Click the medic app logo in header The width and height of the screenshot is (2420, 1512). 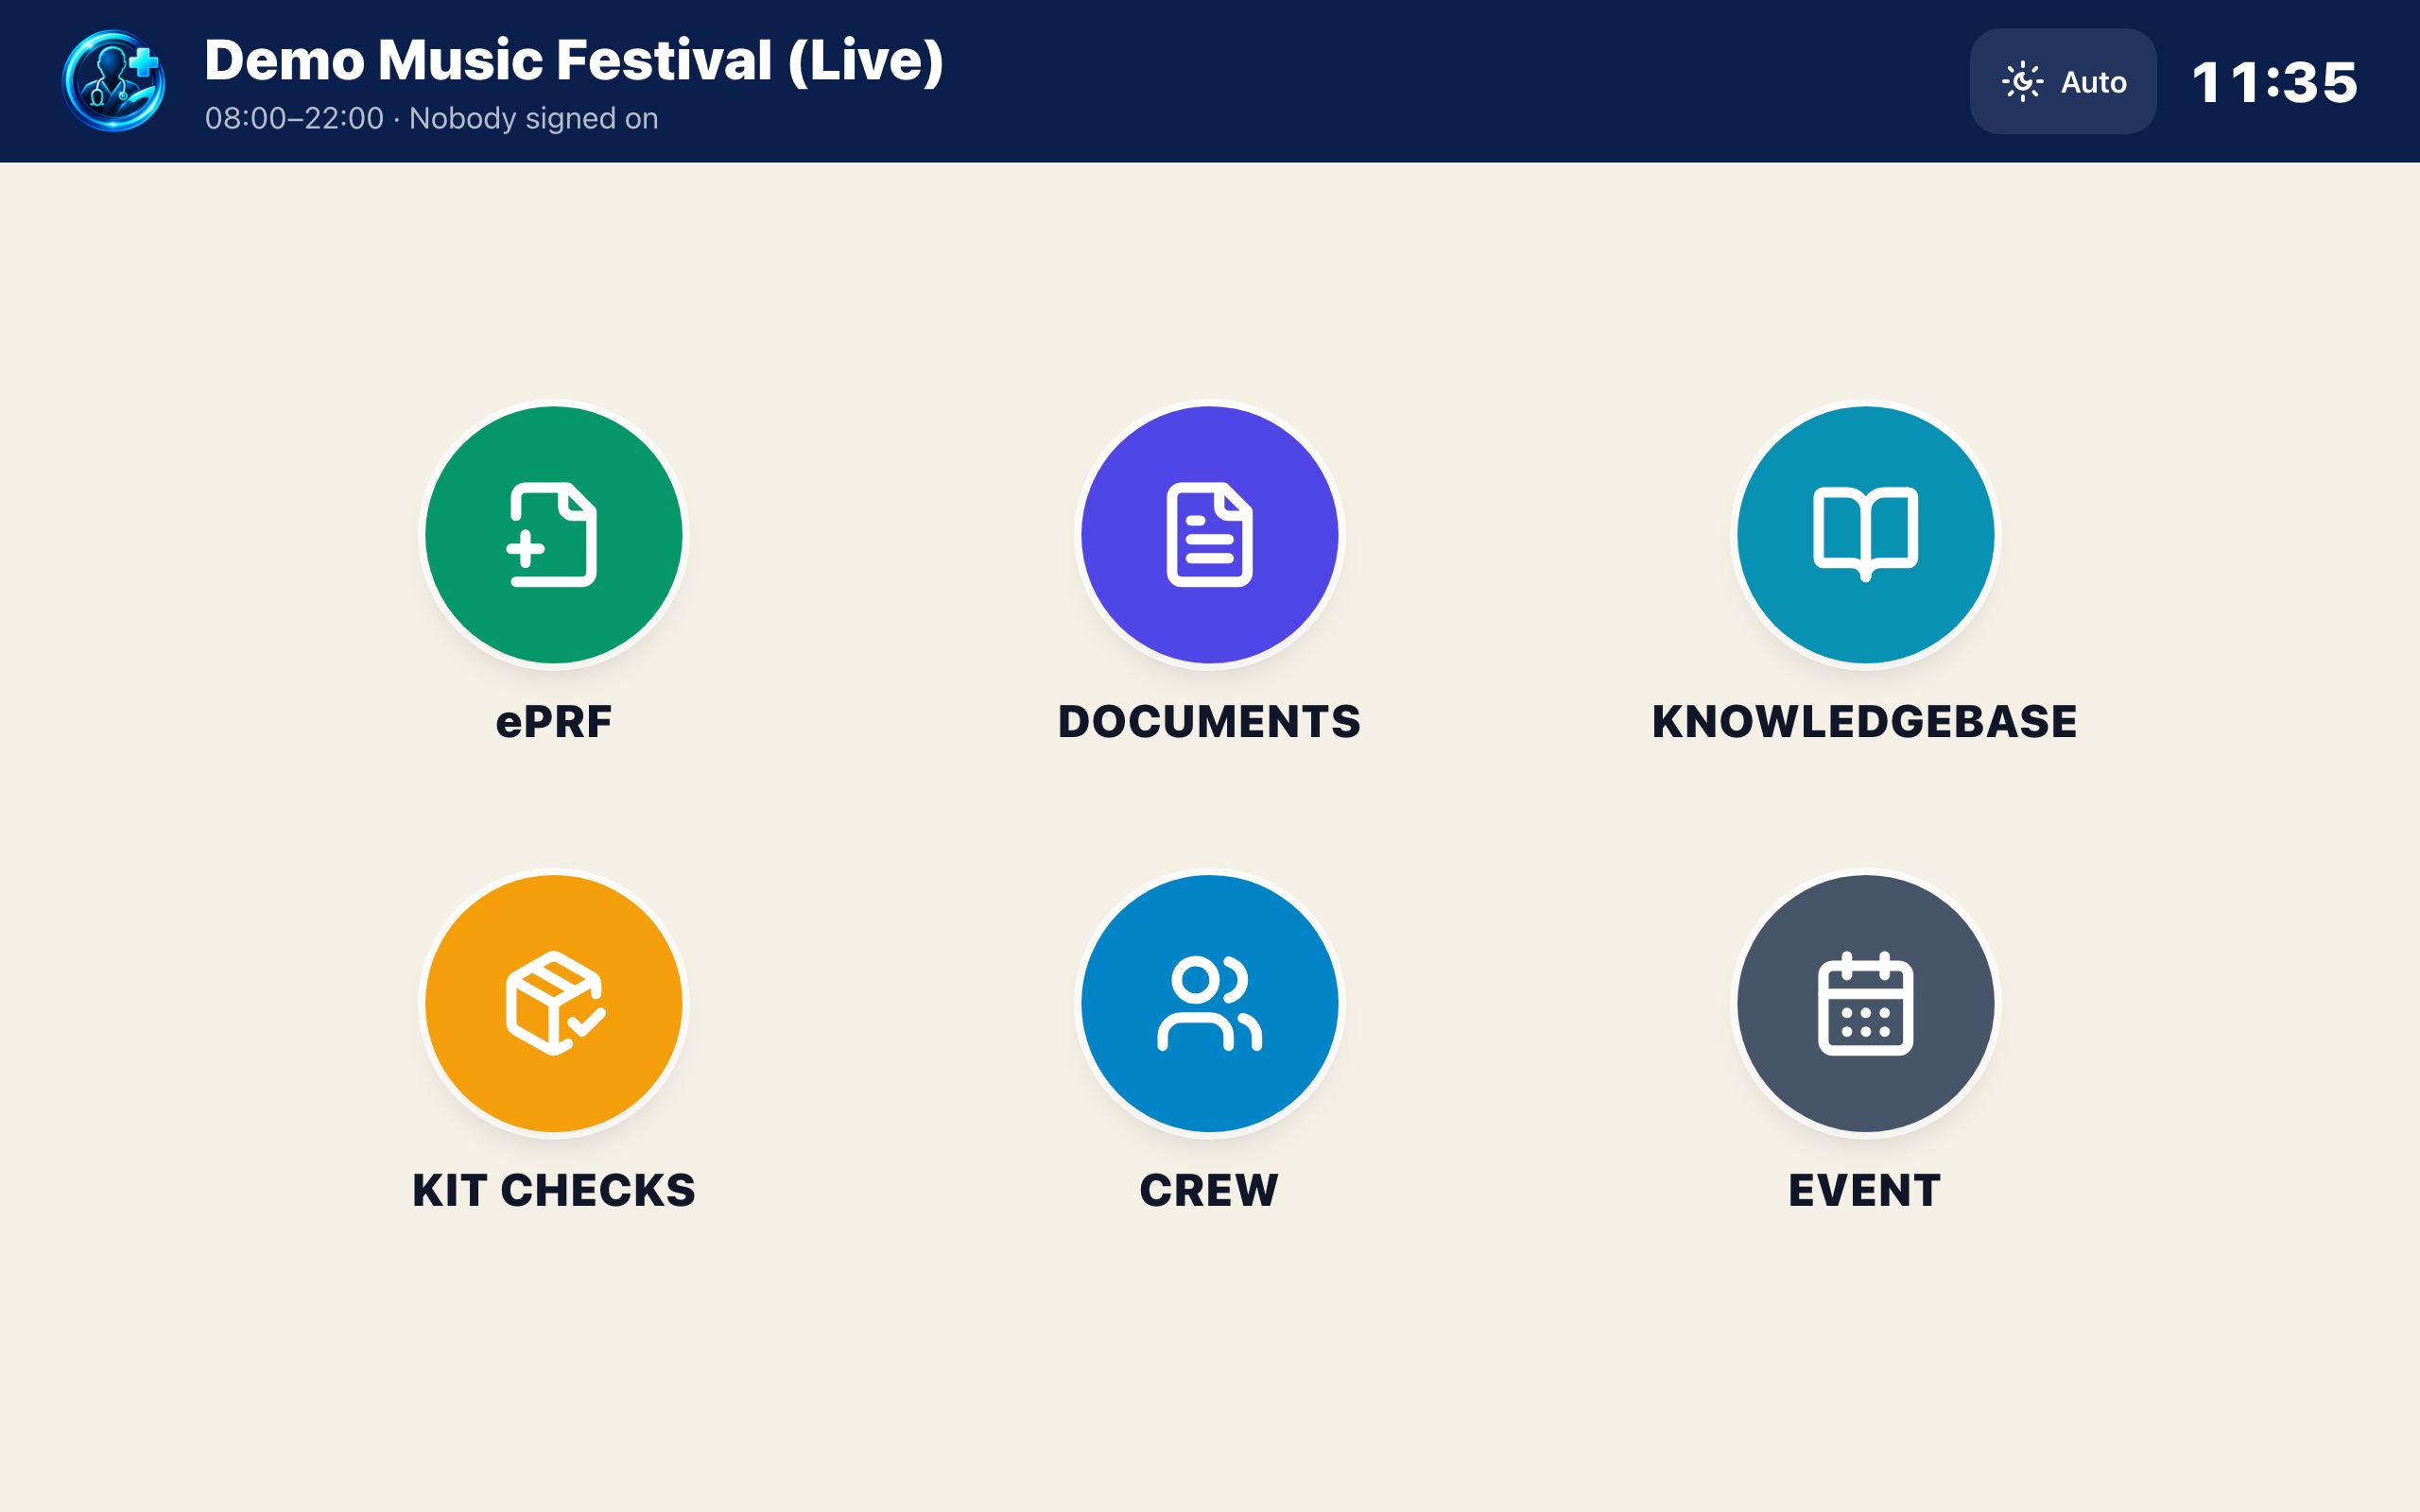tap(114, 81)
